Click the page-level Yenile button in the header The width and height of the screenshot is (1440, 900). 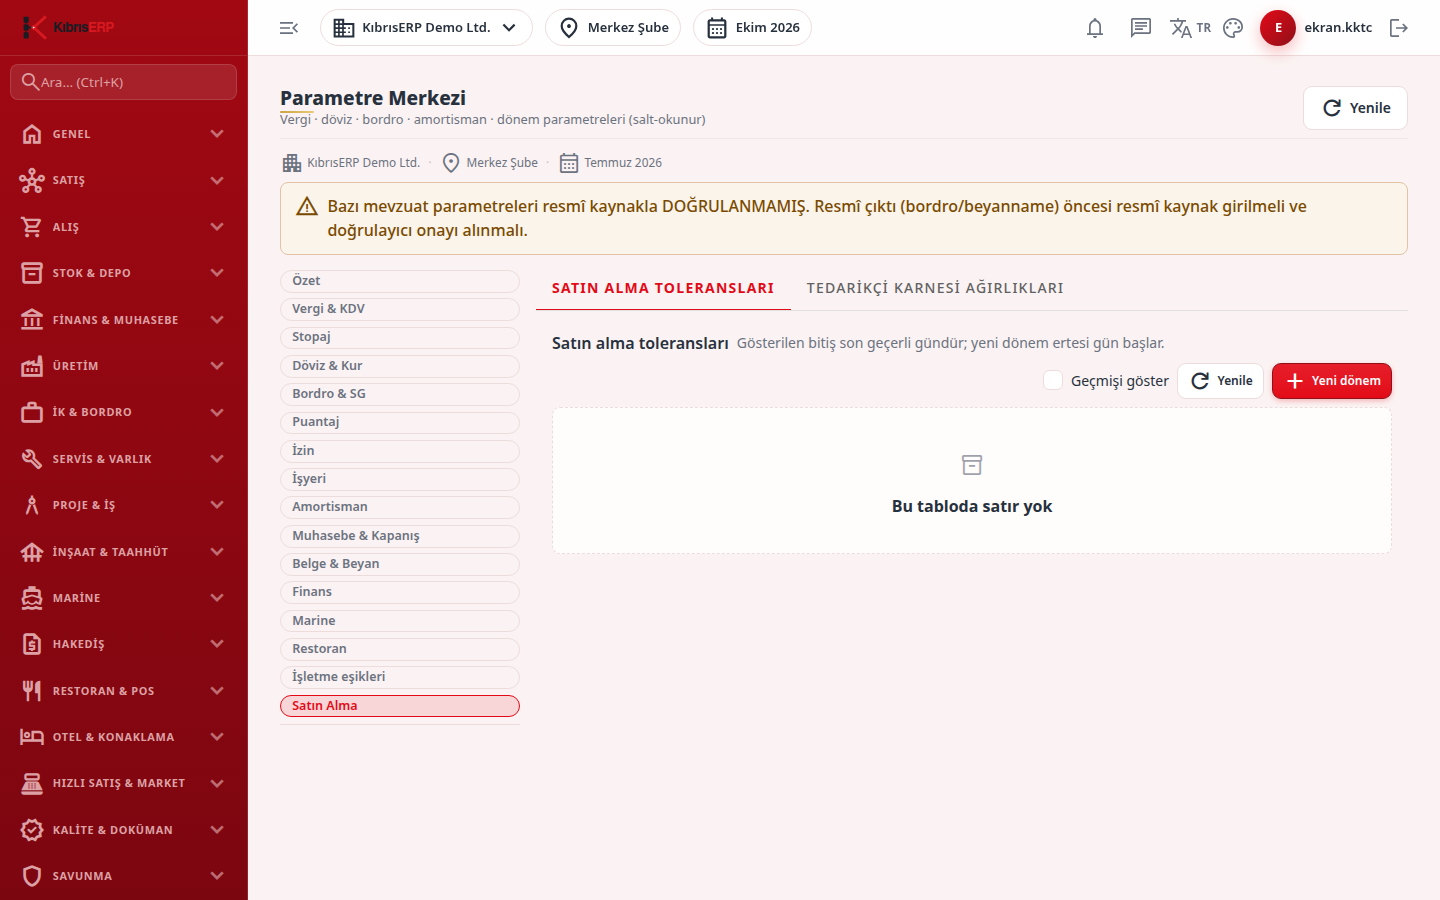pyautogui.click(x=1355, y=108)
